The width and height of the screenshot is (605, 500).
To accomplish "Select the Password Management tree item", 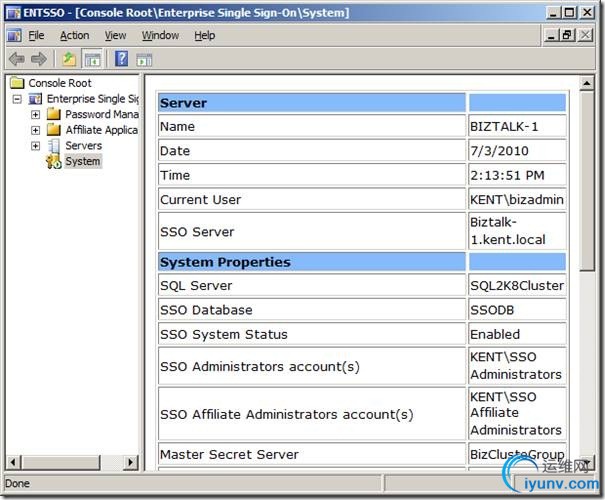I will 102,114.
